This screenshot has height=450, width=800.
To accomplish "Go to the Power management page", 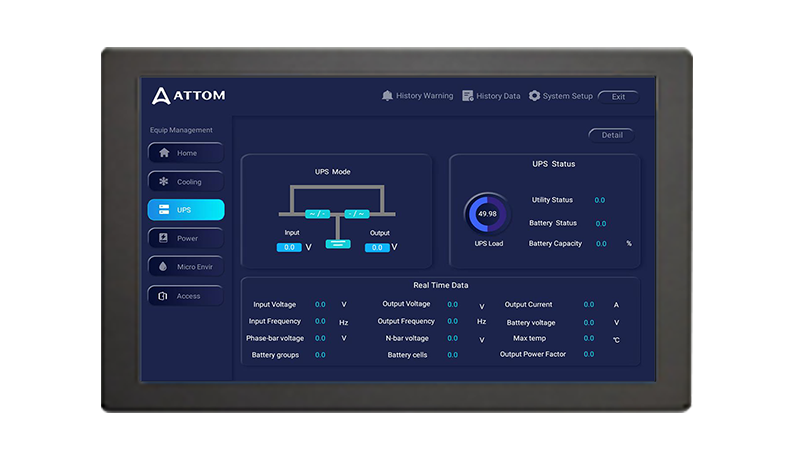I will (x=186, y=239).
